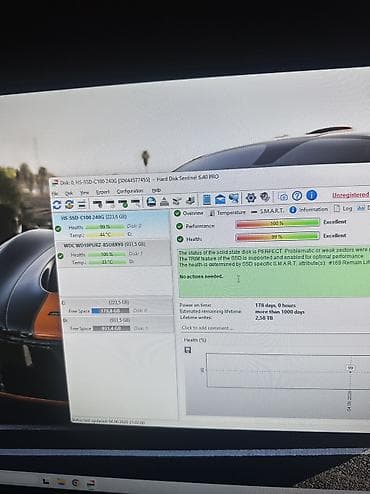This screenshot has height=494, width=370.
Task: Switch to the S.M.A.R.T. tab
Action: [268, 211]
